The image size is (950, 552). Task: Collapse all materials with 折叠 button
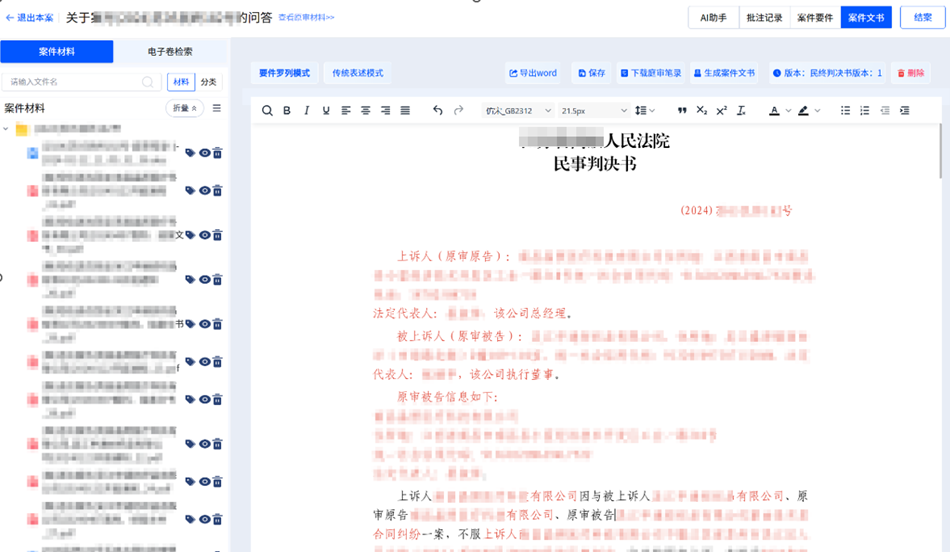click(184, 108)
